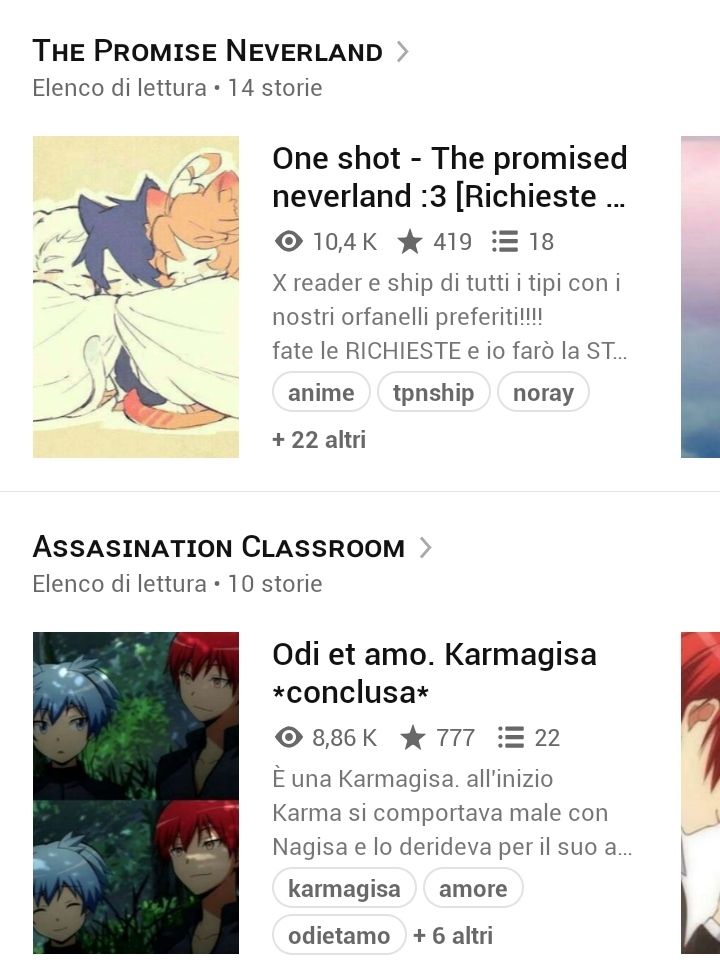Select the anime tag

coord(321,392)
